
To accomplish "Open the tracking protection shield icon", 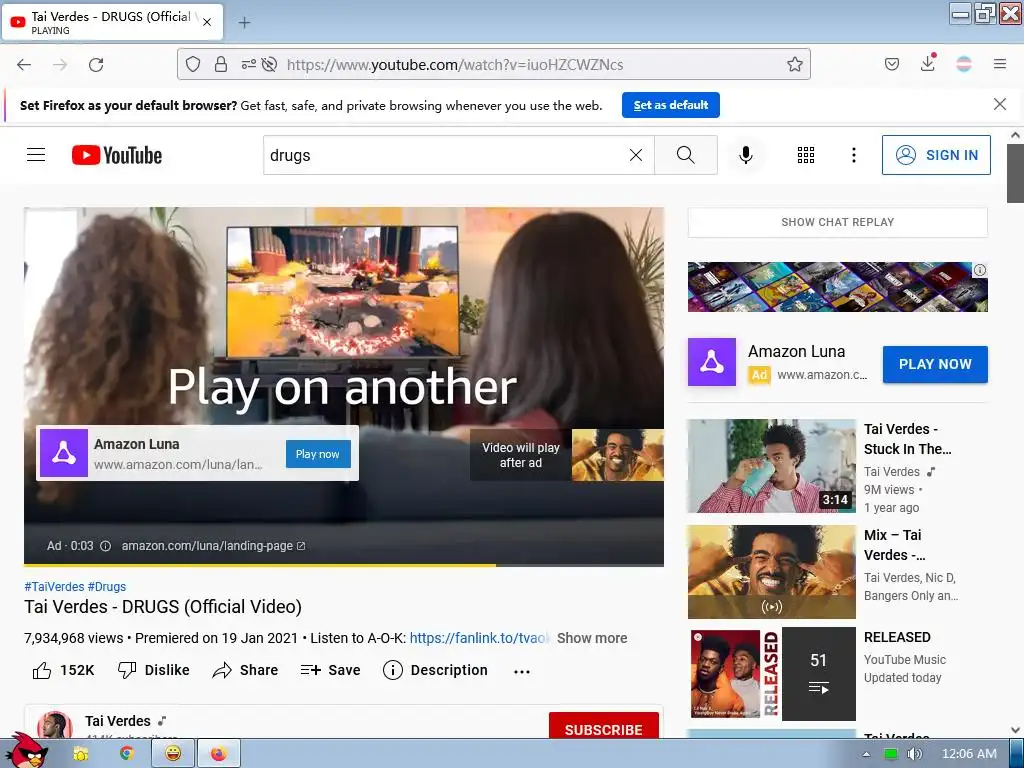I will (x=193, y=64).
